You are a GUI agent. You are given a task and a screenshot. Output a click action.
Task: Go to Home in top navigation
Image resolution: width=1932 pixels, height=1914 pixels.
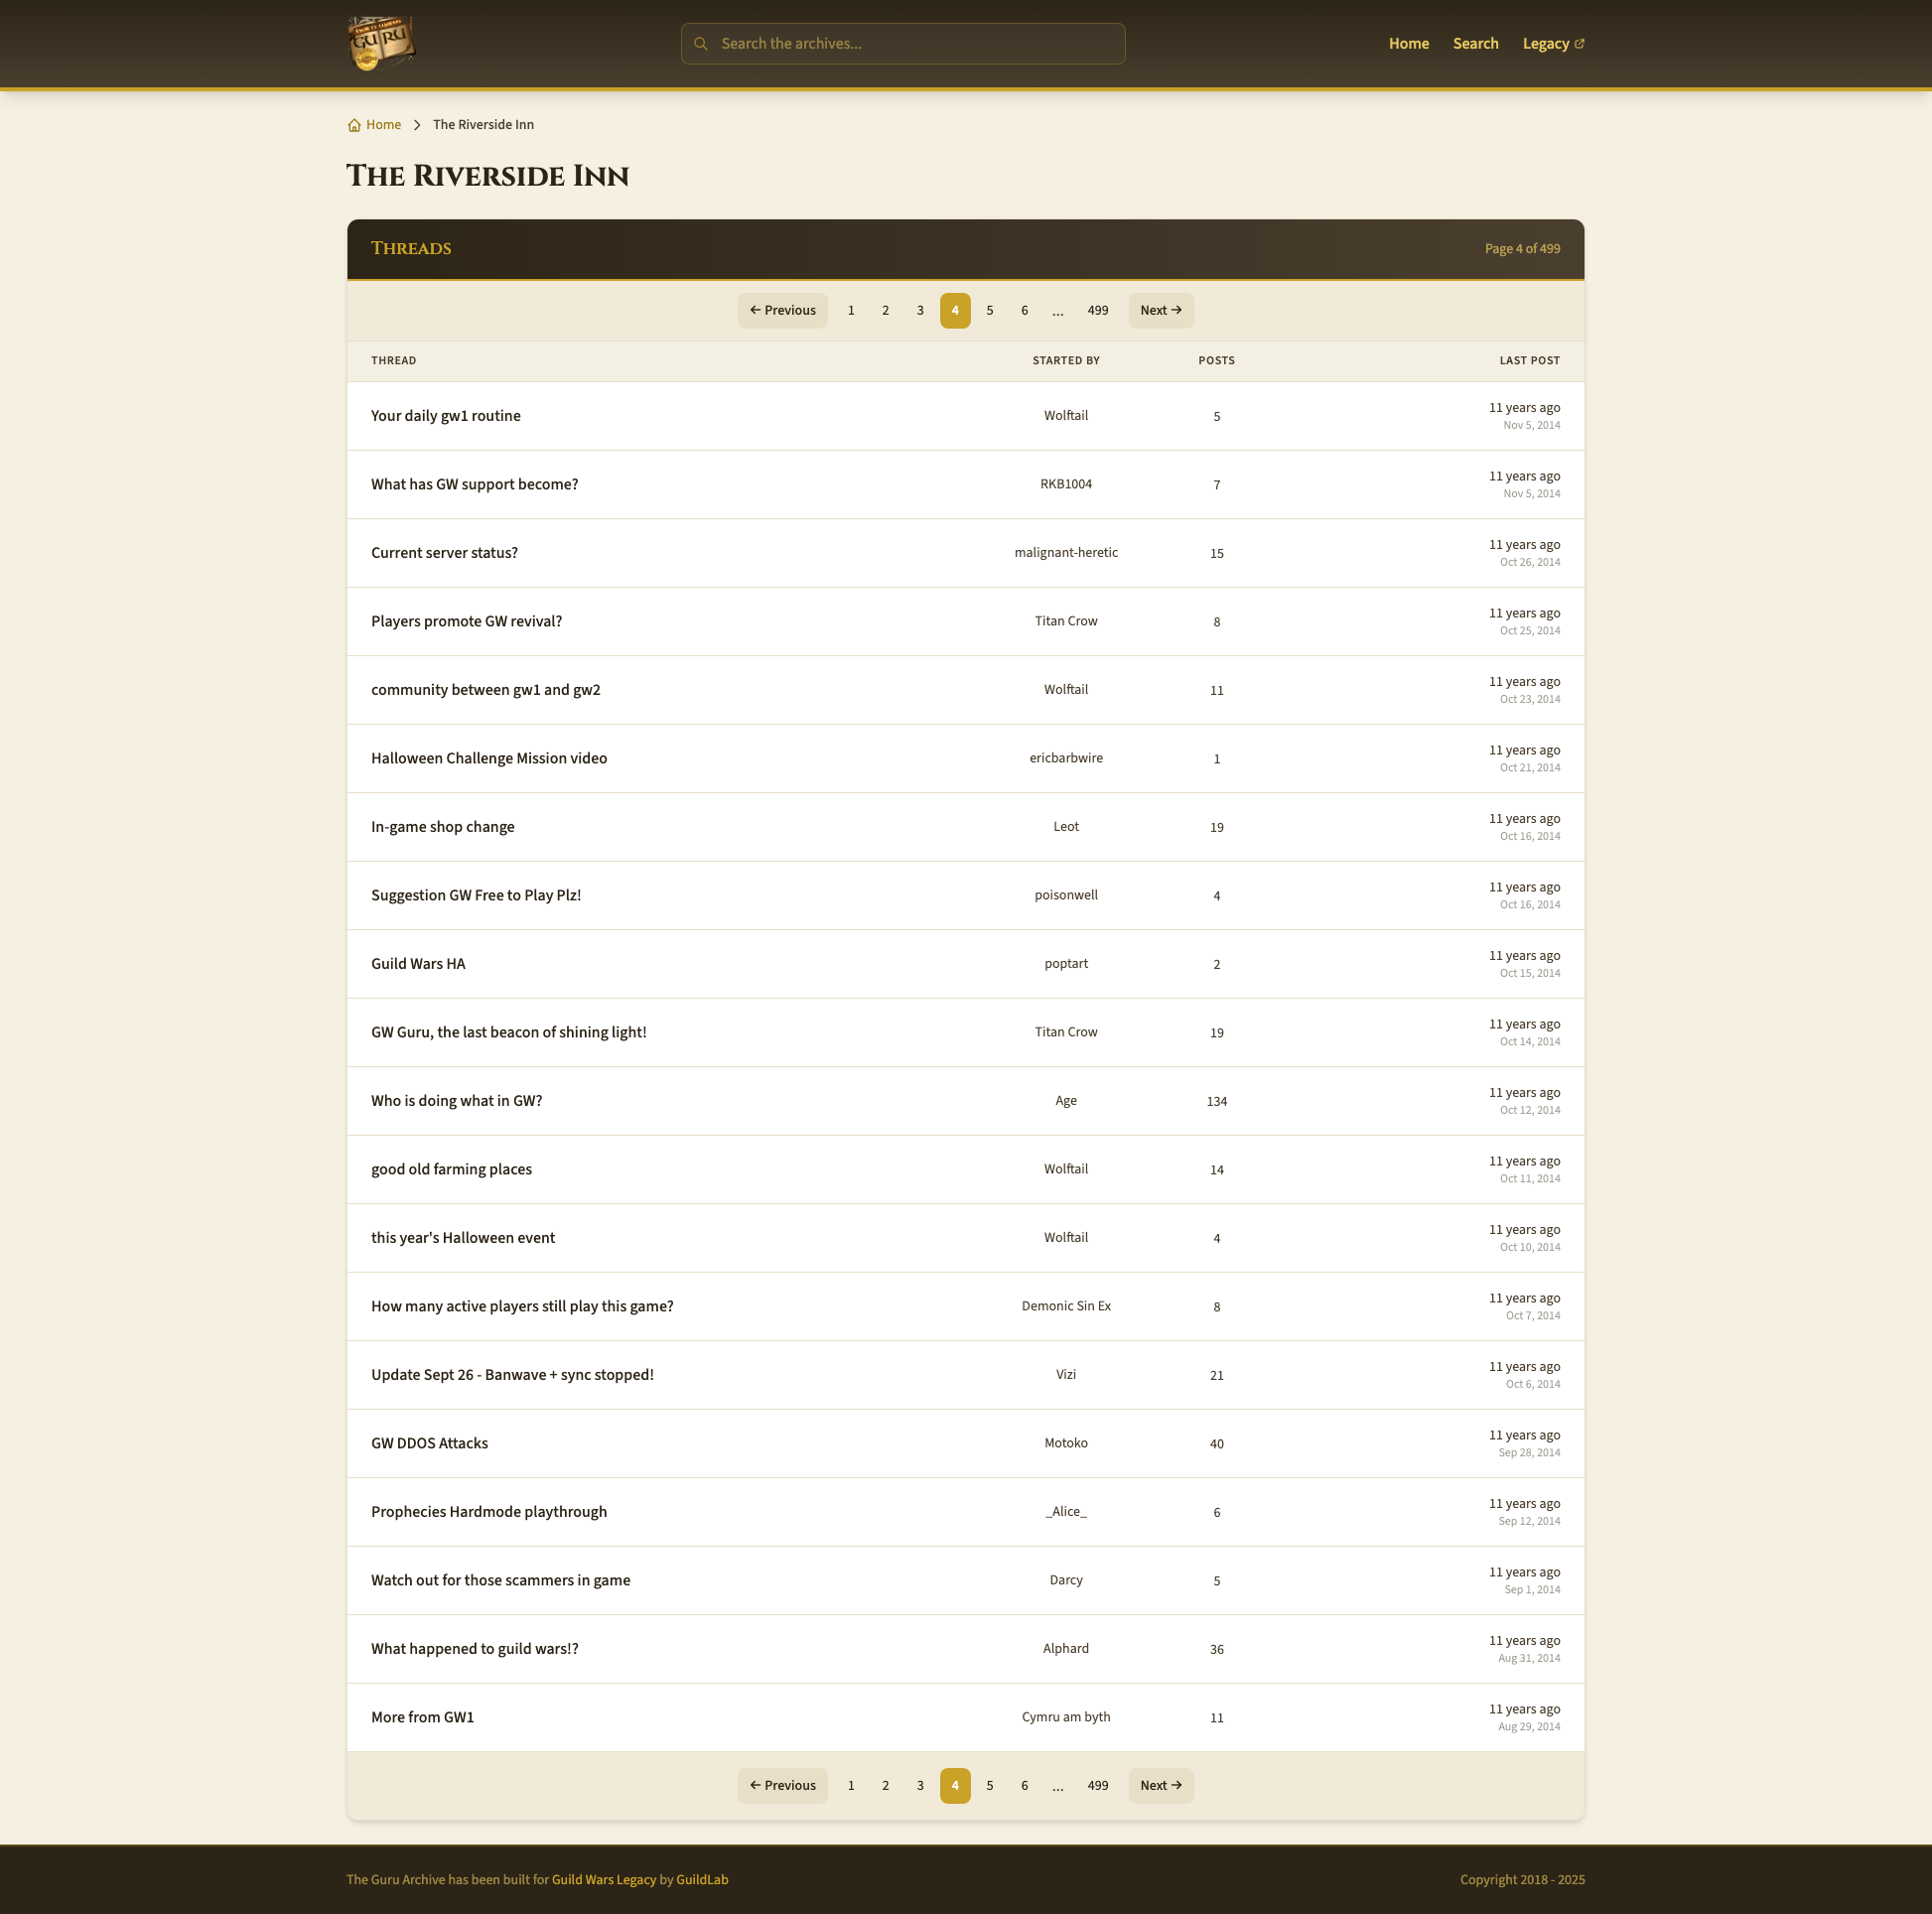tap(1408, 44)
